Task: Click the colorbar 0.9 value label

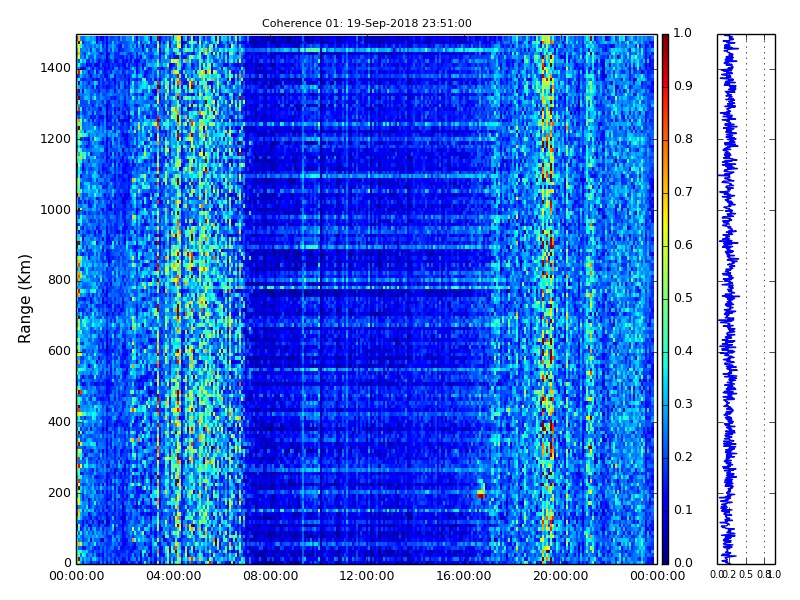Action: [683, 86]
